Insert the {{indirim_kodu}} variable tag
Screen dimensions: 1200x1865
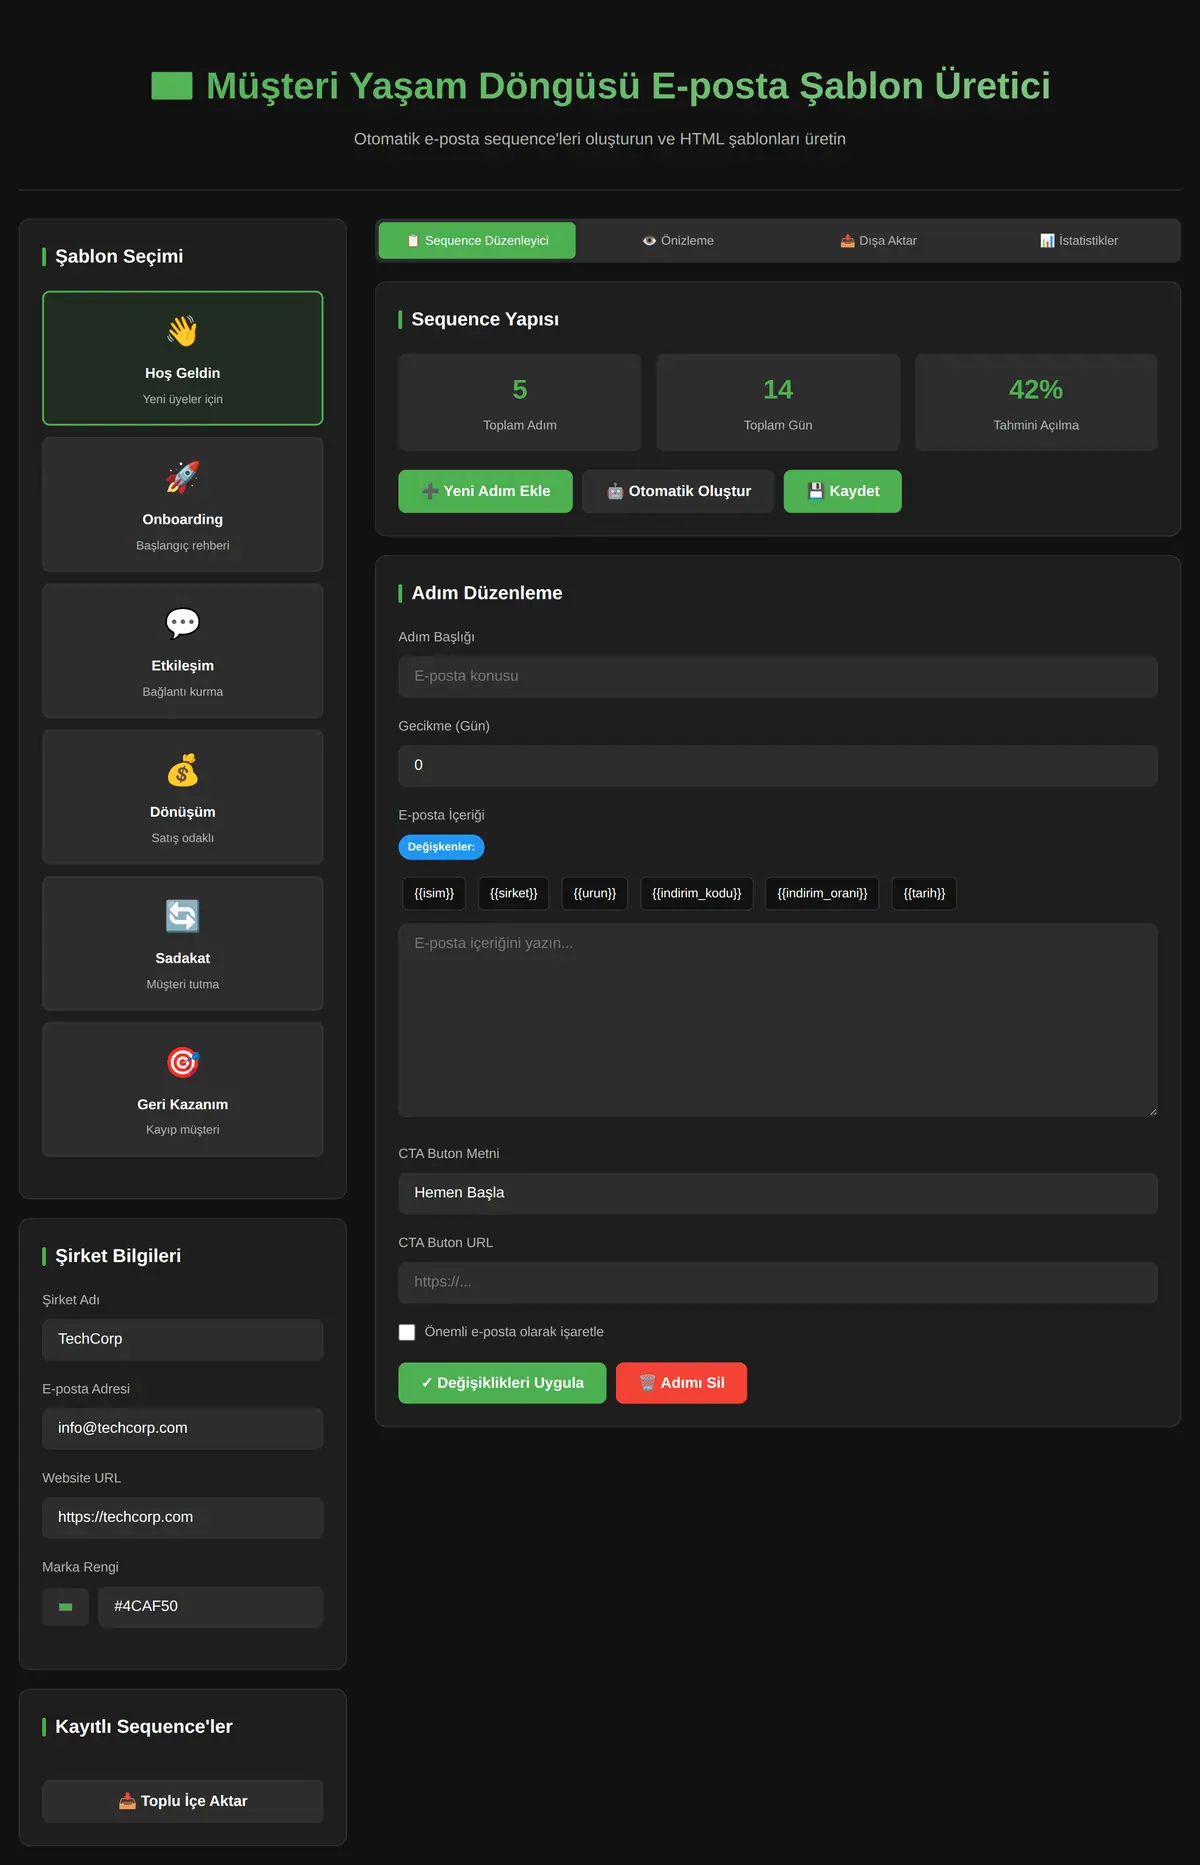697,893
